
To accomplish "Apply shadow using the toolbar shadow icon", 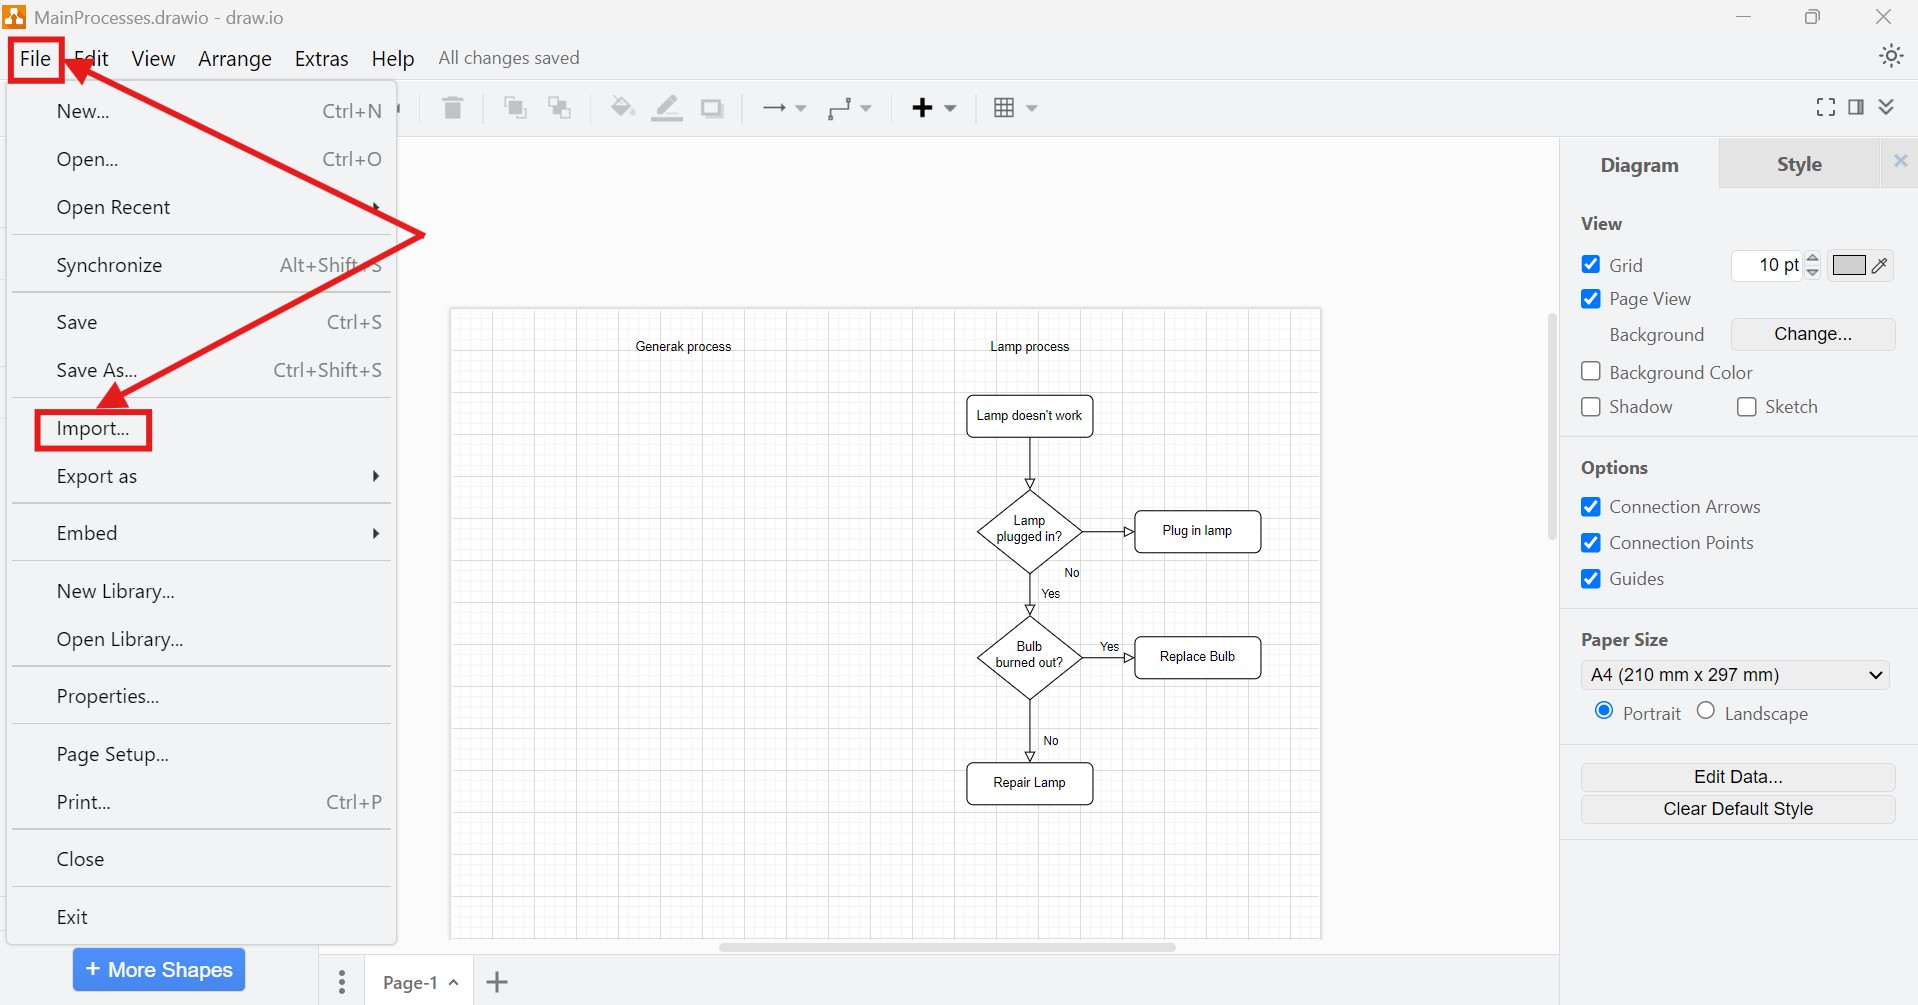I will click(x=711, y=108).
